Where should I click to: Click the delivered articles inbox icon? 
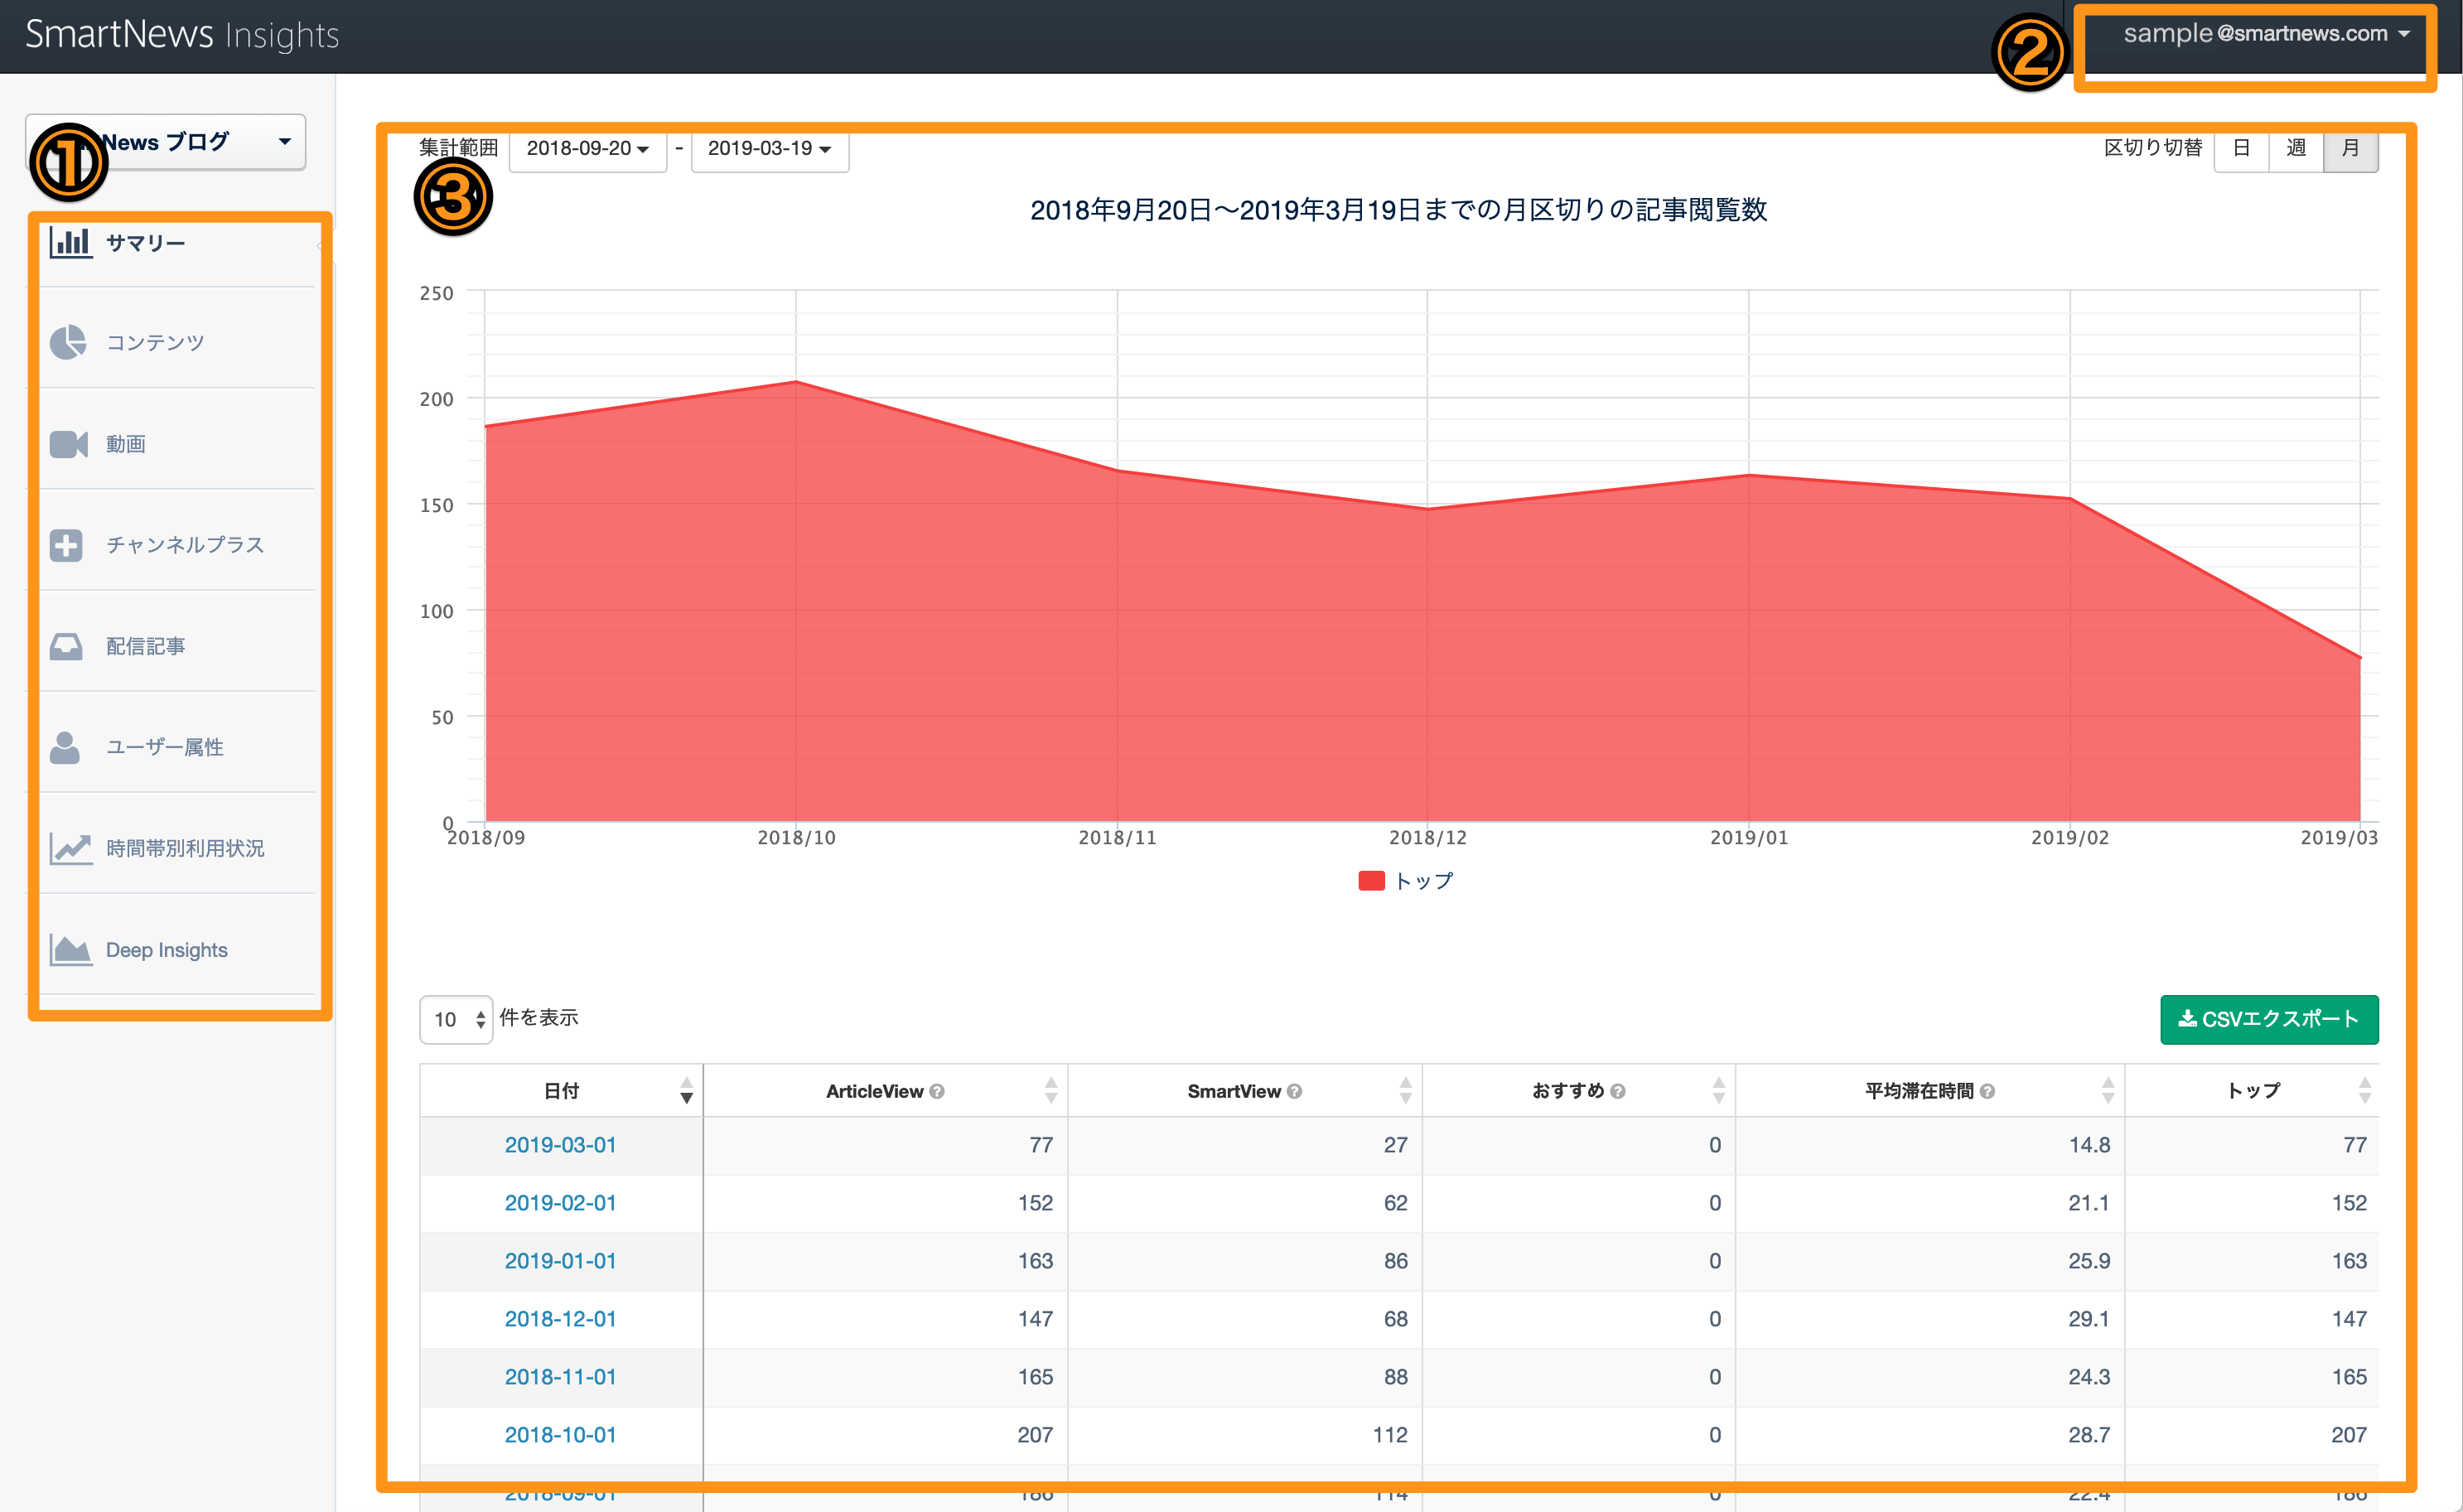tap(66, 647)
